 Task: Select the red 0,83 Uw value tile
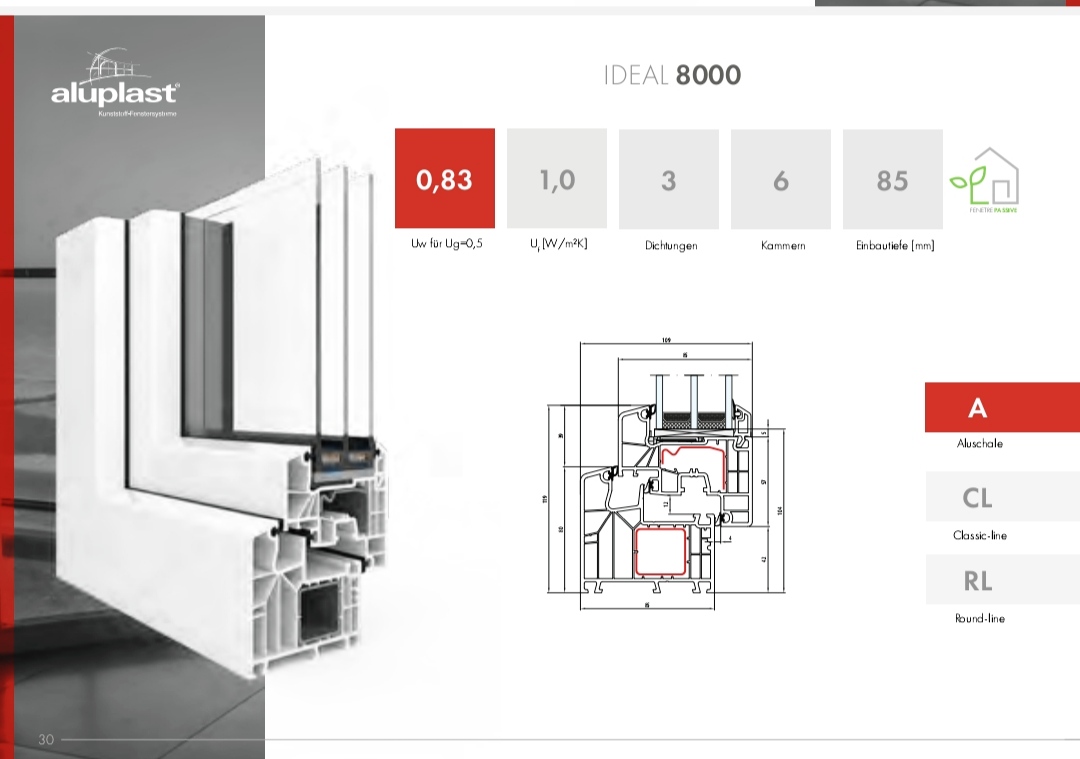click(x=444, y=179)
